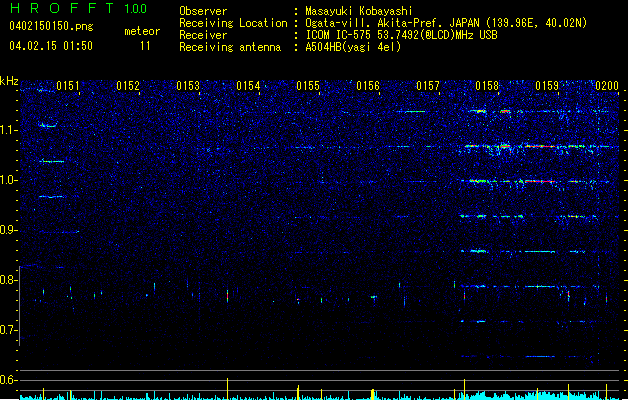Click the 0200 time marker
This screenshot has width=629, height=400.
click(607, 86)
